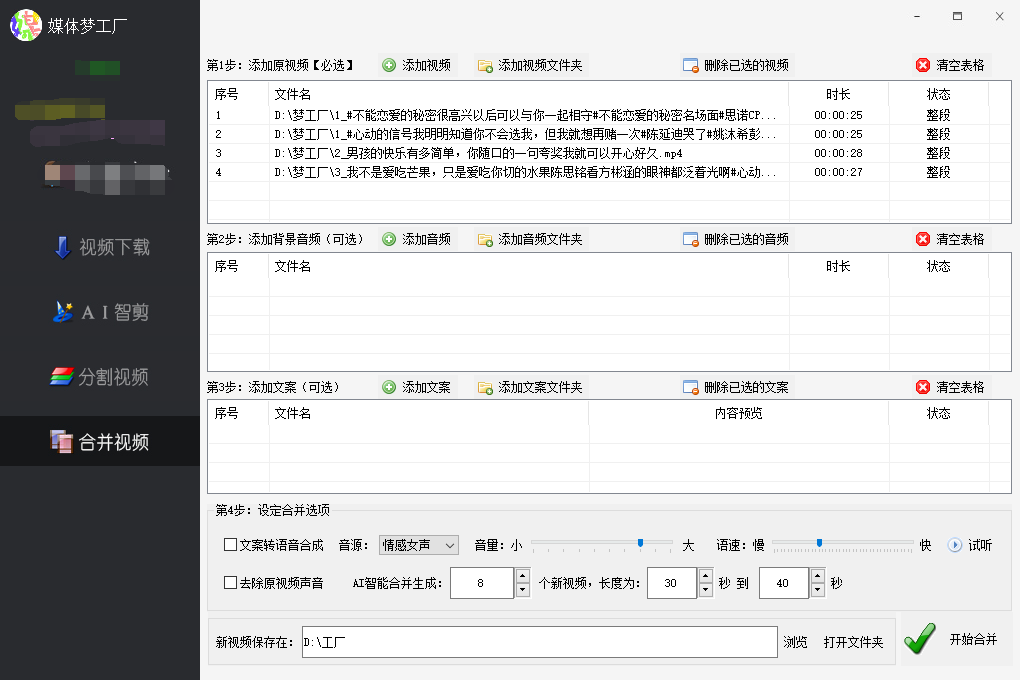The width and height of the screenshot is (1020, 680).
Task: Click 状态 column header in 文案 table
Action: (x=938, y=413)
